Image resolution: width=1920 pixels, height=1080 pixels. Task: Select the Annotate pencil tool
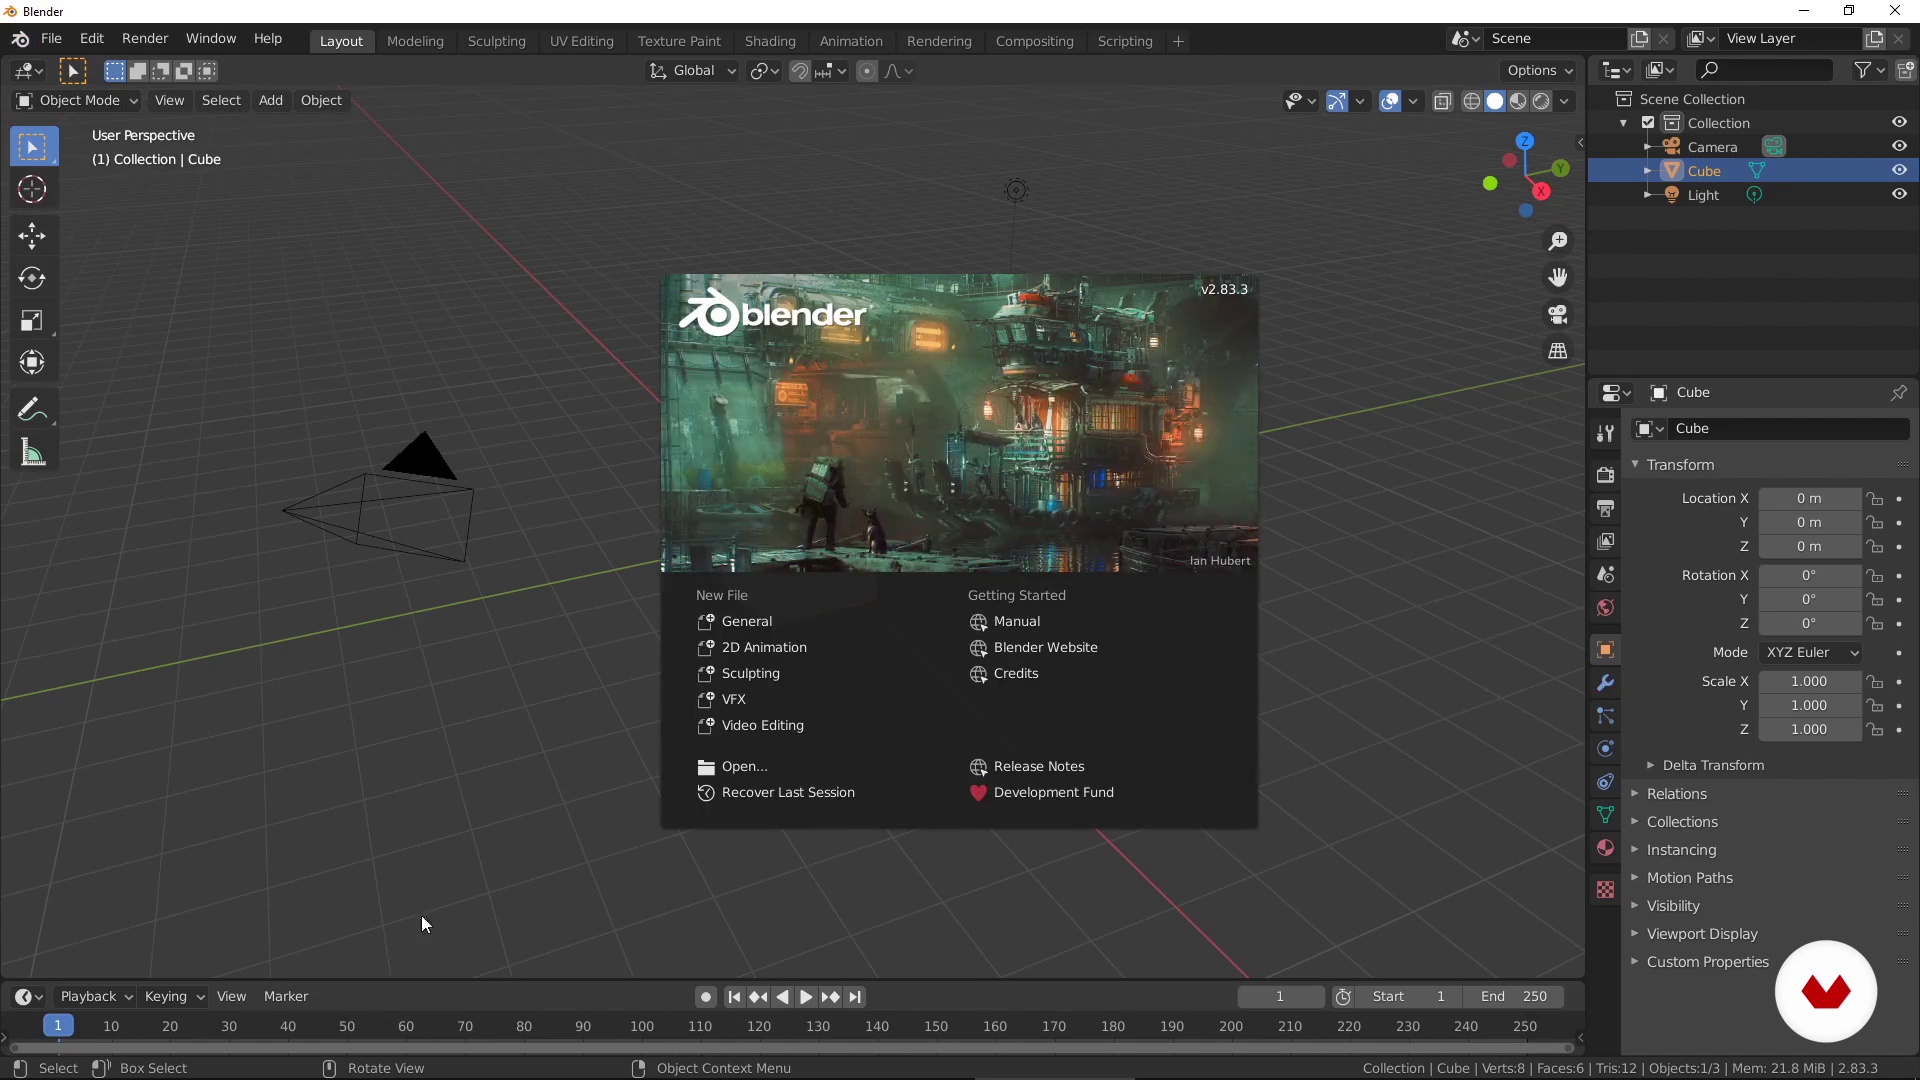pos(32,410)
